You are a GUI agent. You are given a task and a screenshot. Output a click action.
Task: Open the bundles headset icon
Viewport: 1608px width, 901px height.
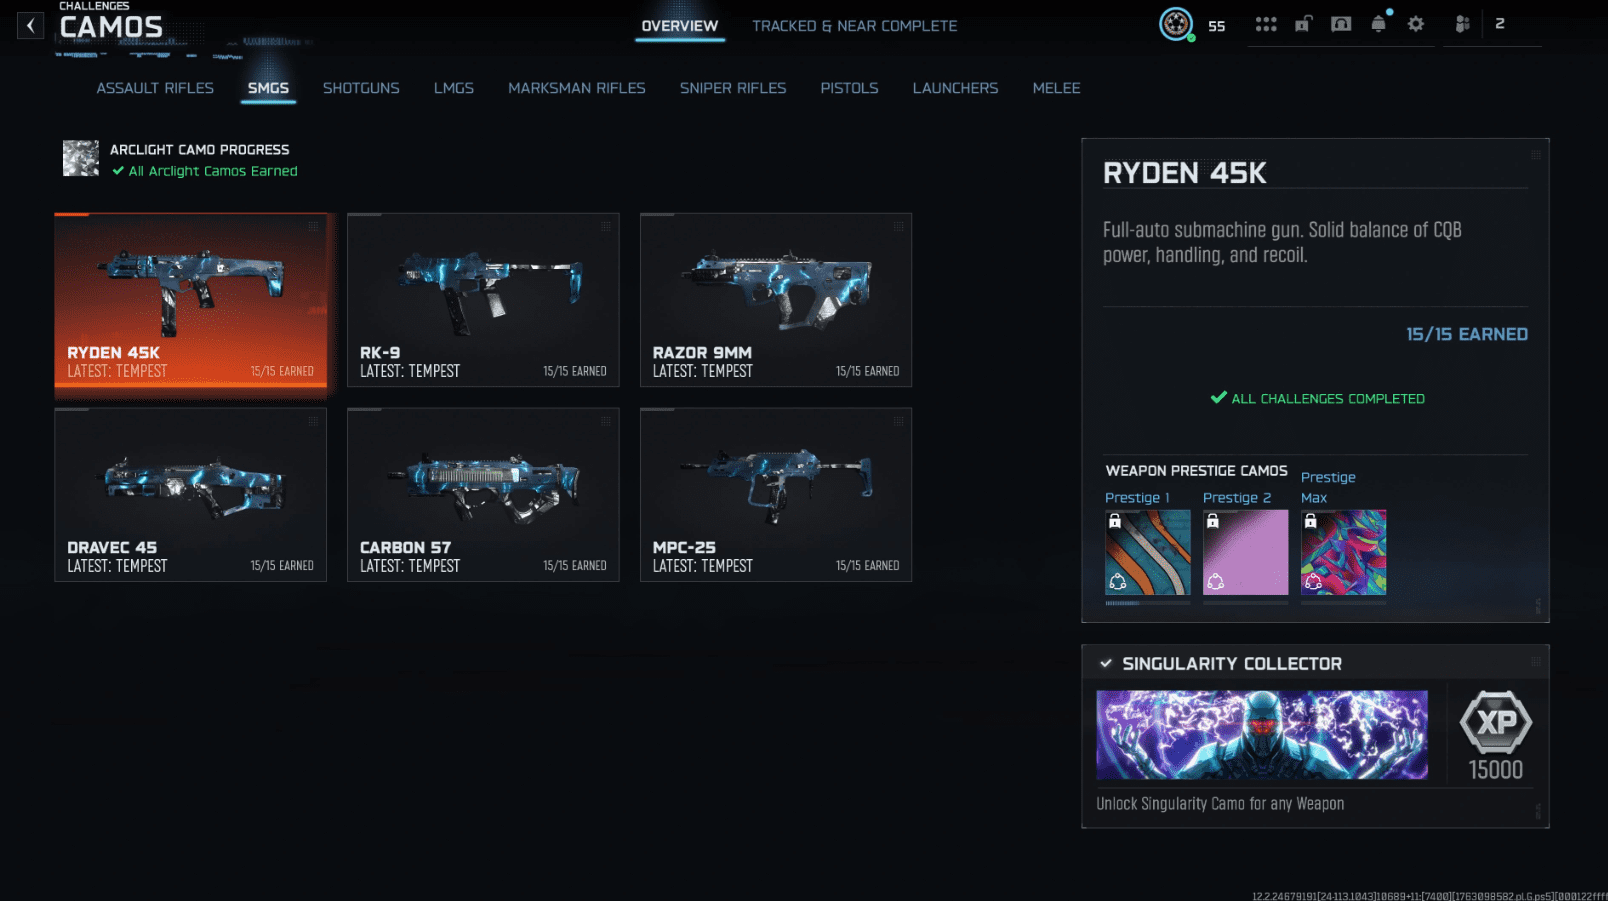point(1342,23)
